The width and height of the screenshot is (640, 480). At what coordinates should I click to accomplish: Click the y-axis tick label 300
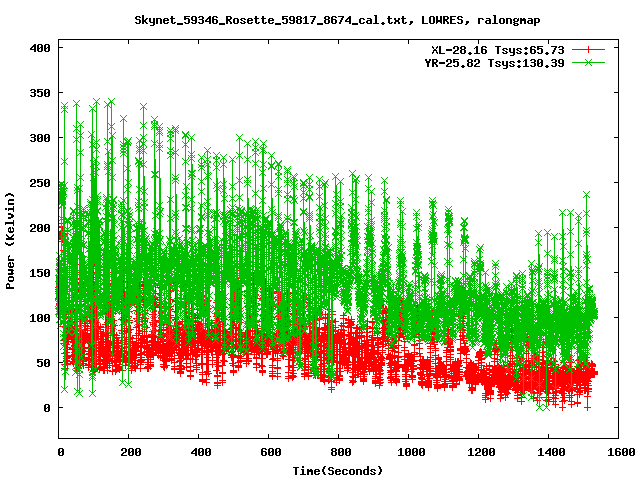point(40,138)
